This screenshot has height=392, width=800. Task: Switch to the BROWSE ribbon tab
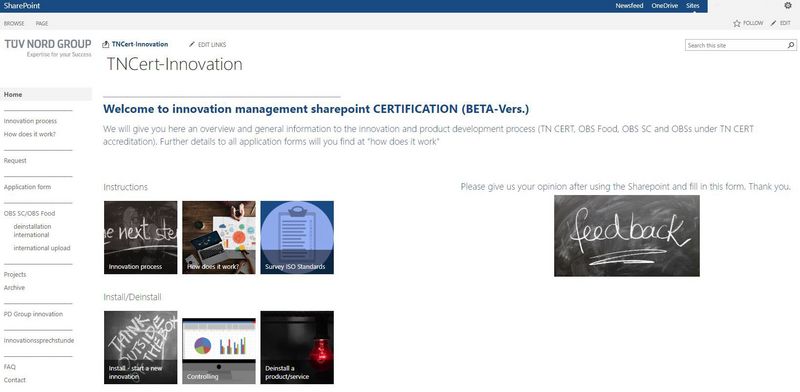(14, 23)
